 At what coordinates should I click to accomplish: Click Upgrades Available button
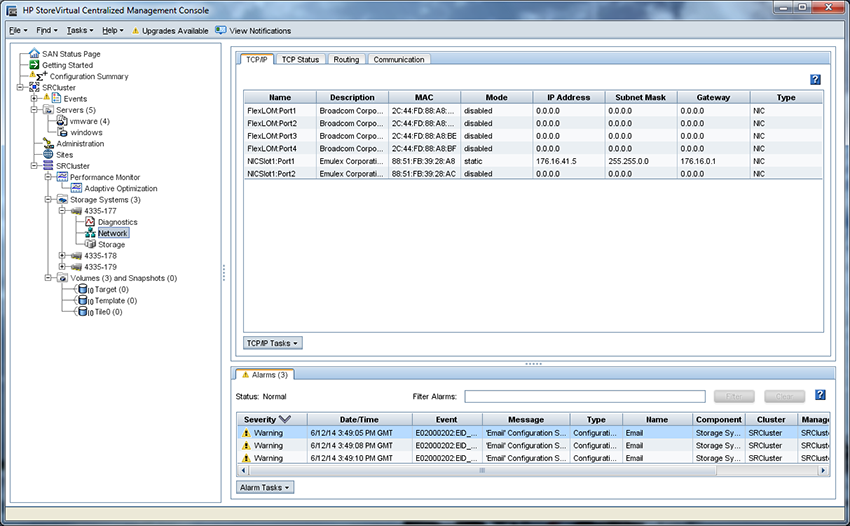[170, 30]
